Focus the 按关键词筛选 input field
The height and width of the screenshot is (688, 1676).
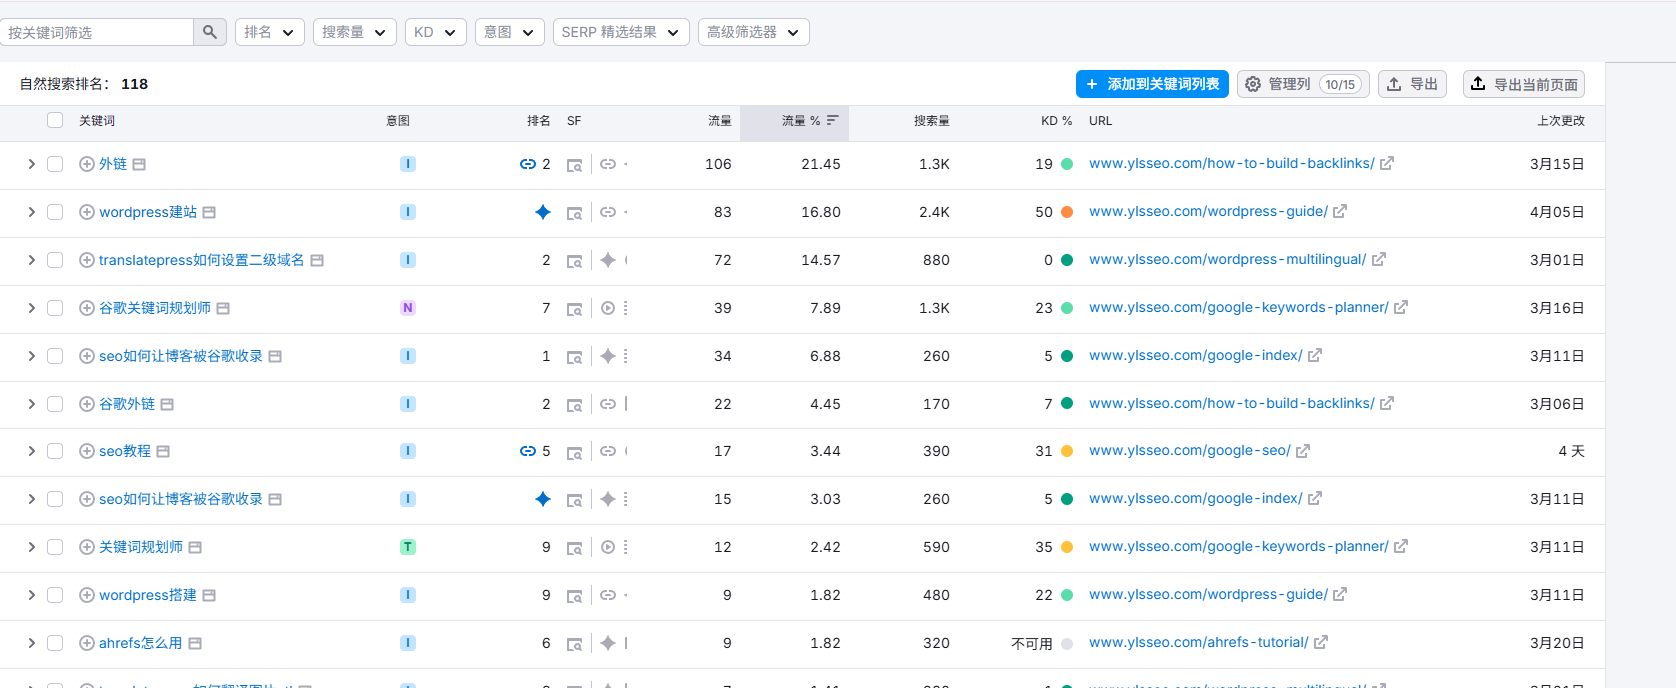click(97, 32)
